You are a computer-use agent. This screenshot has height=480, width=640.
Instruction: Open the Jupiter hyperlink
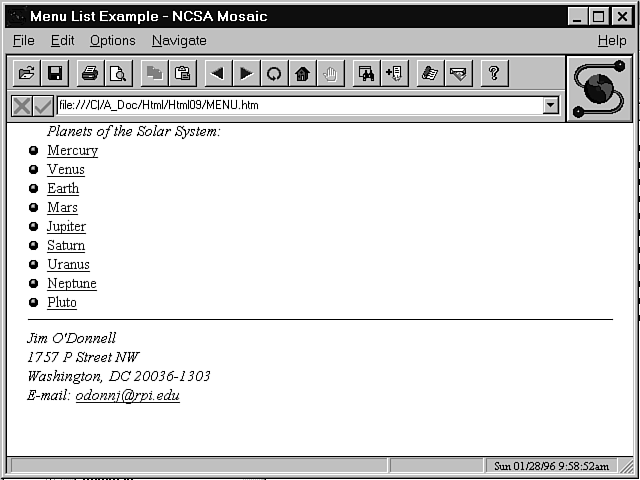click(66, 227)
